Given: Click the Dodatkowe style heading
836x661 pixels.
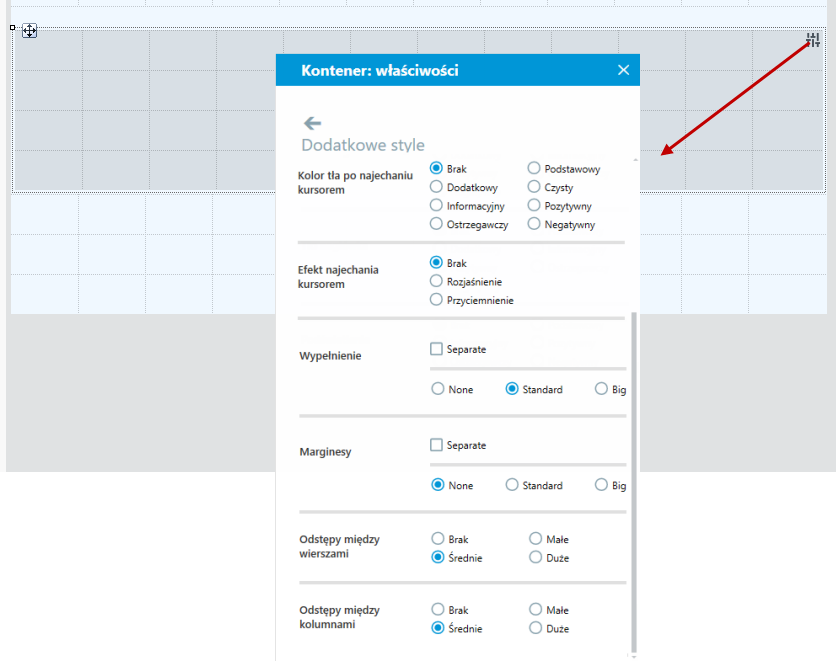Looking at the screenshot, I should (363, 145).
